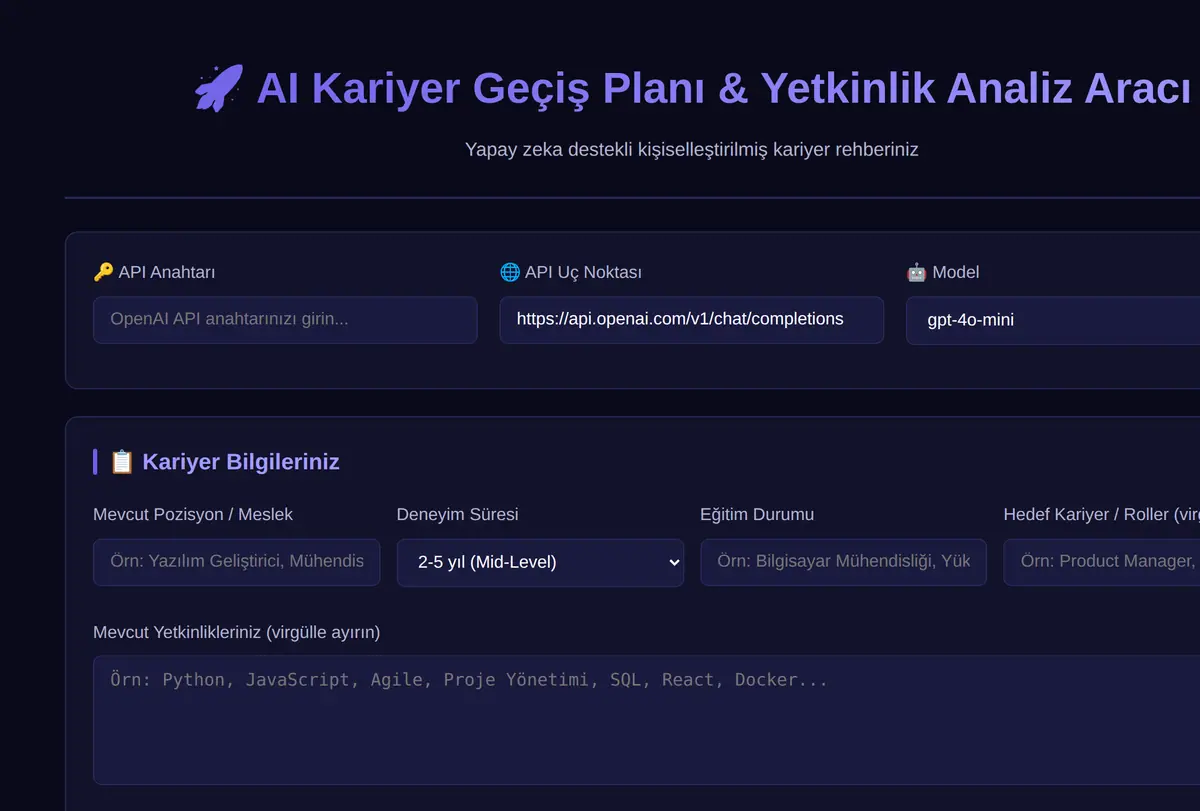Screen dimensions: 1200x811
Task: Click the globe icon beside API Uç Noktası
Action: [x=509, y=272]
